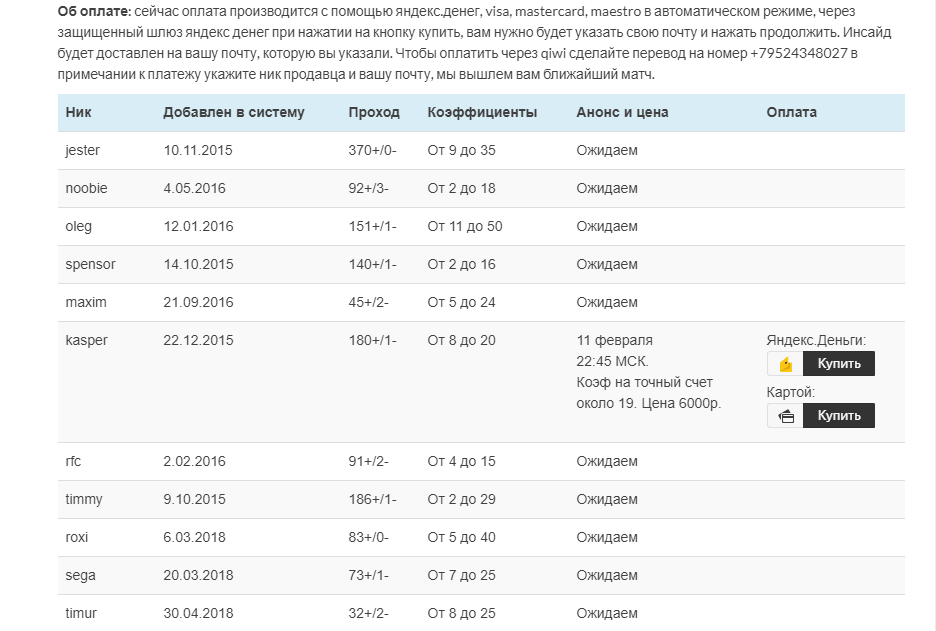Click the noobie nickname
936x631 pixels.
pos(86,188)
